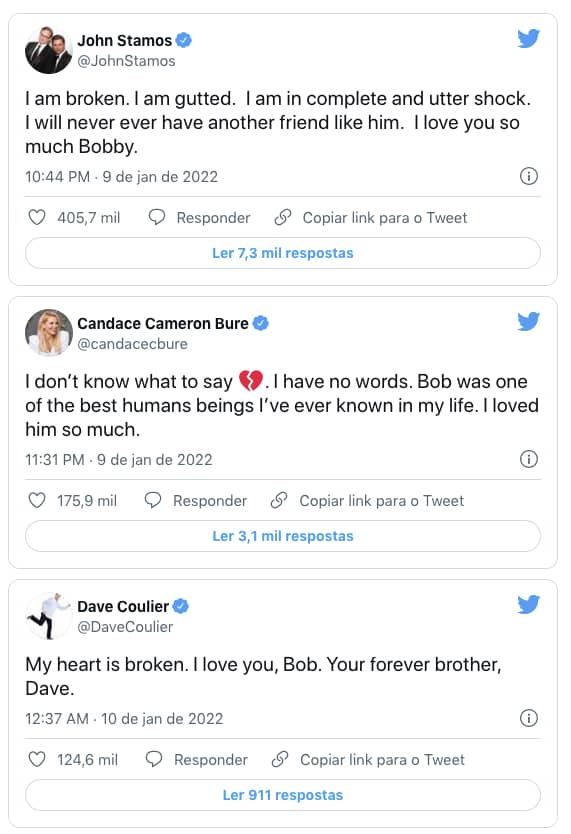Screen dimensions: 571x834
Task: Like Dave Coulier's tweet heart icon
Action: 37,760
